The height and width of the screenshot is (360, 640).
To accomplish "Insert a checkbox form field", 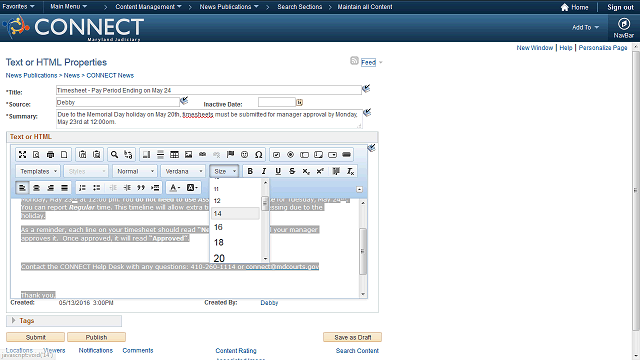I will [276, 155].
